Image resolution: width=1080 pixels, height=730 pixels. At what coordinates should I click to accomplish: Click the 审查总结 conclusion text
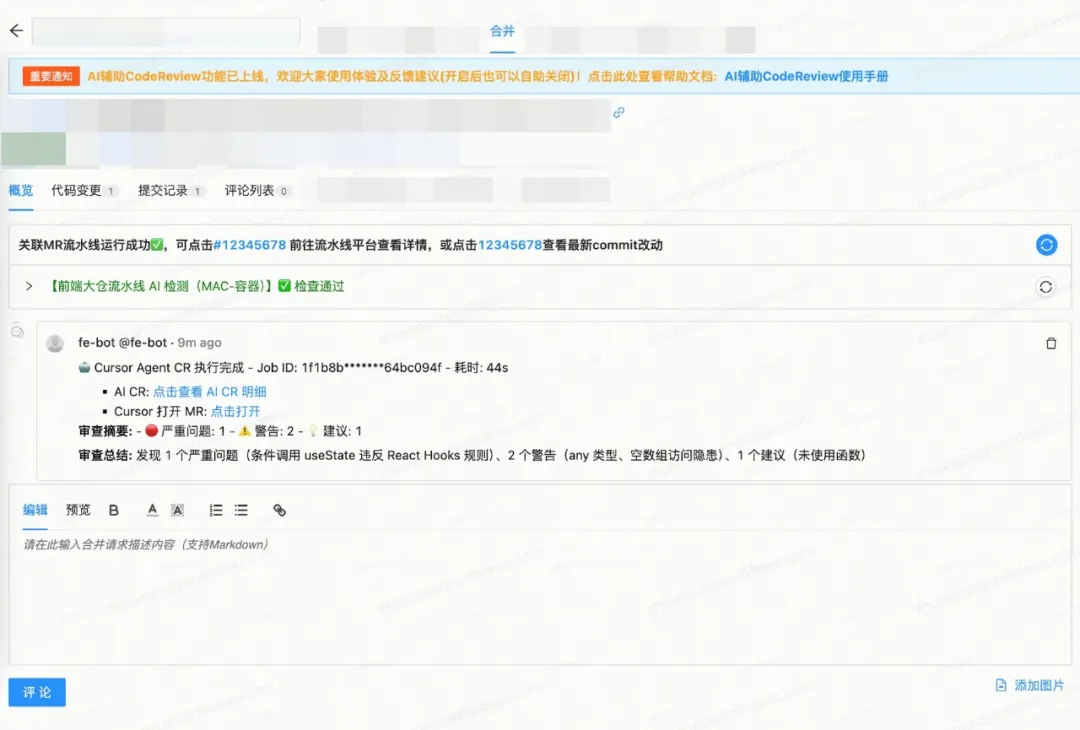(472, 455)
